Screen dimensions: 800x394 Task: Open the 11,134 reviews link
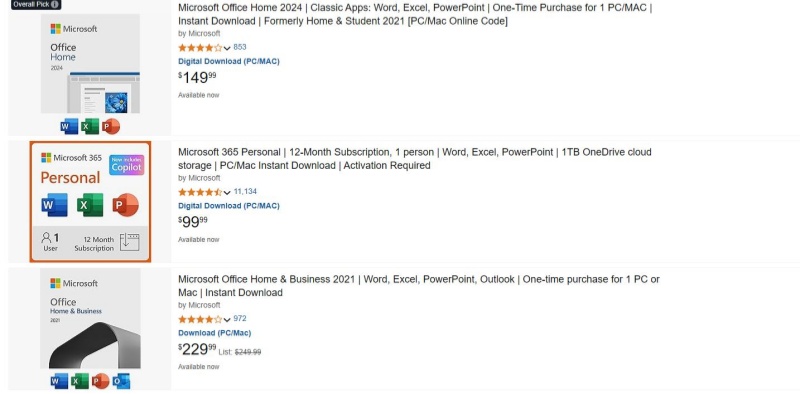[x=245, y=191]
